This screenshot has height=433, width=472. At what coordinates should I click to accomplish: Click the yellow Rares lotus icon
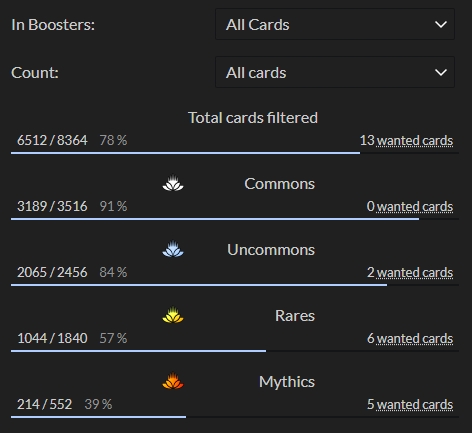(173, 315)
